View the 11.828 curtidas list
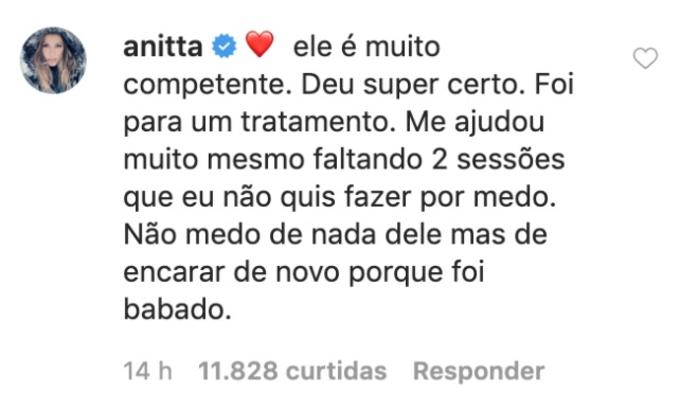Image resolution: width=680 pixels, height=411 pixels. [x=292, y=371]
